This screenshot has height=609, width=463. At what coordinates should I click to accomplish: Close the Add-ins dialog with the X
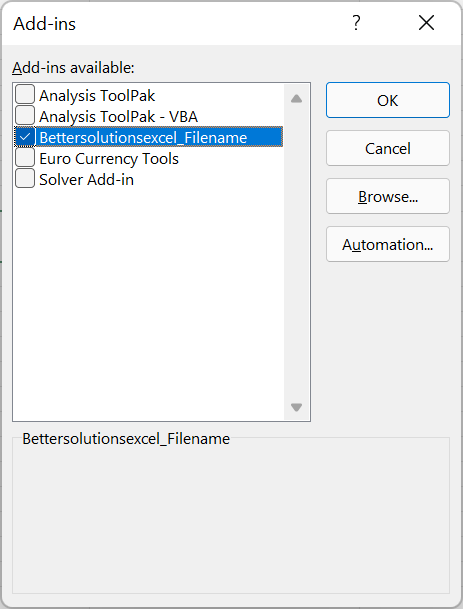tap(426, 23)
